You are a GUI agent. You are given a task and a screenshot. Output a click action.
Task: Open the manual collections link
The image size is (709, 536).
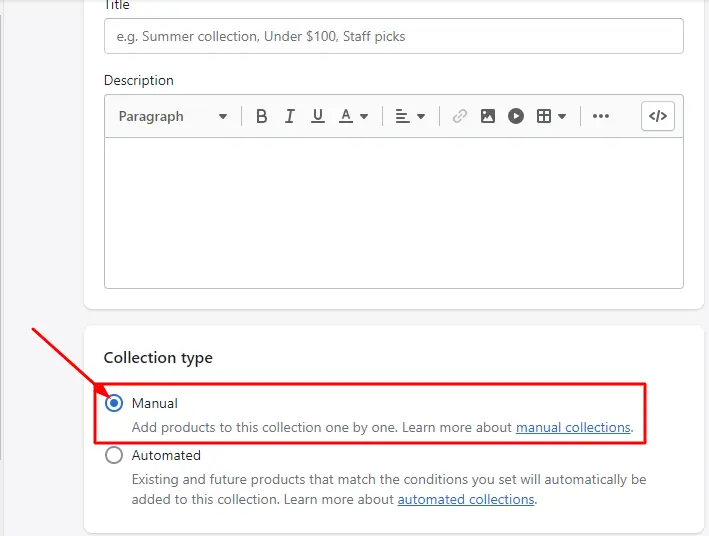coord(573,428)
